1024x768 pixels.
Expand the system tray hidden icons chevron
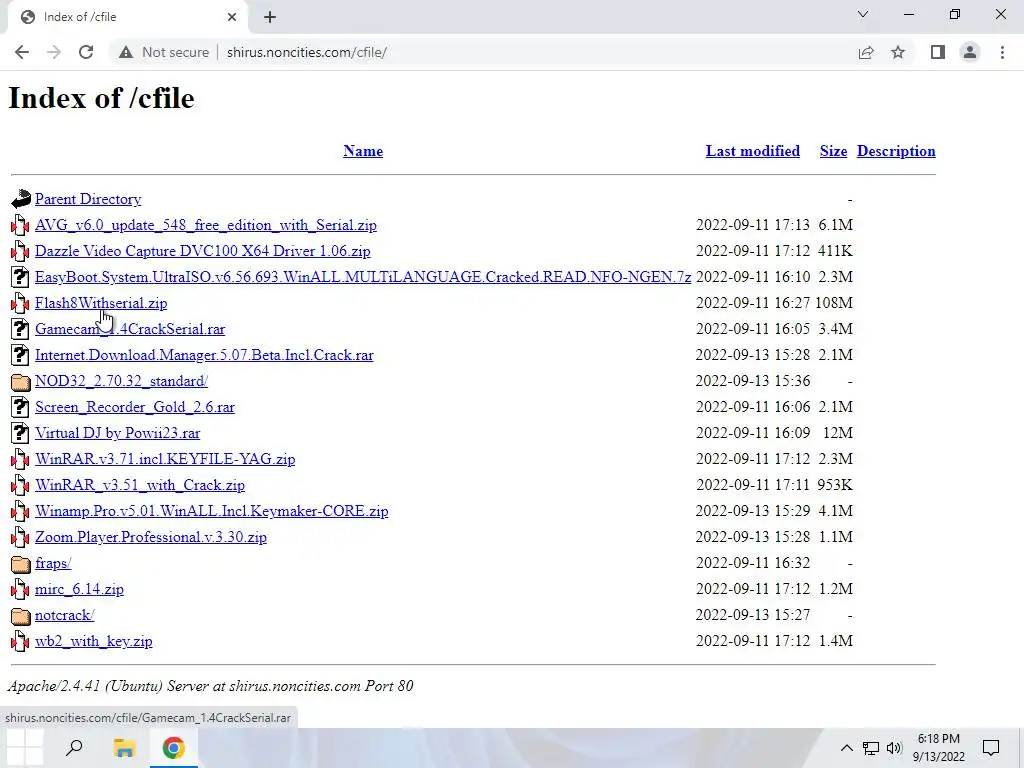coord(846,748)
